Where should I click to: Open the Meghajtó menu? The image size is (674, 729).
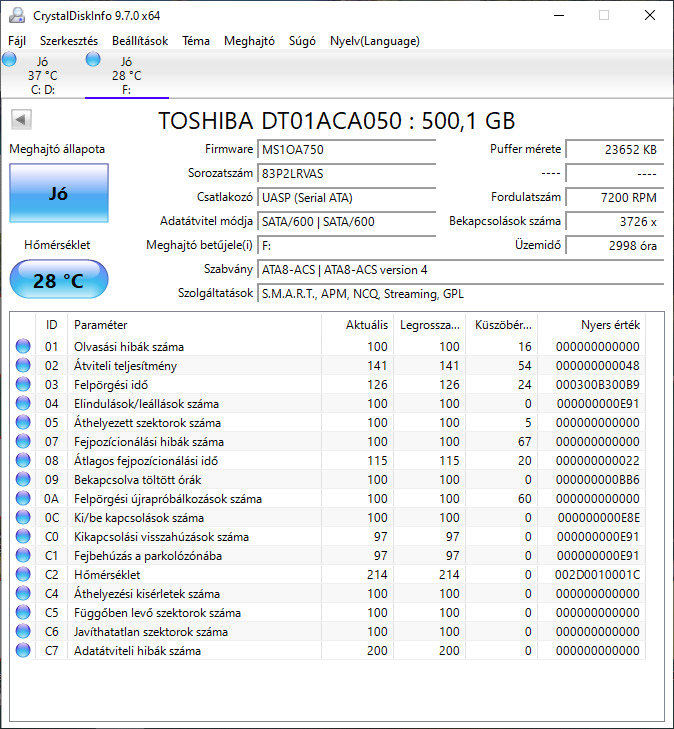(x=249, y=41)
